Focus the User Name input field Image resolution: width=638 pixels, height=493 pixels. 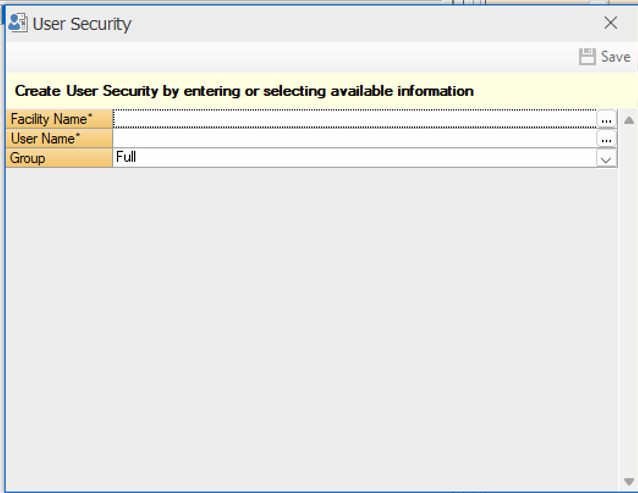(x=354, y=139)
